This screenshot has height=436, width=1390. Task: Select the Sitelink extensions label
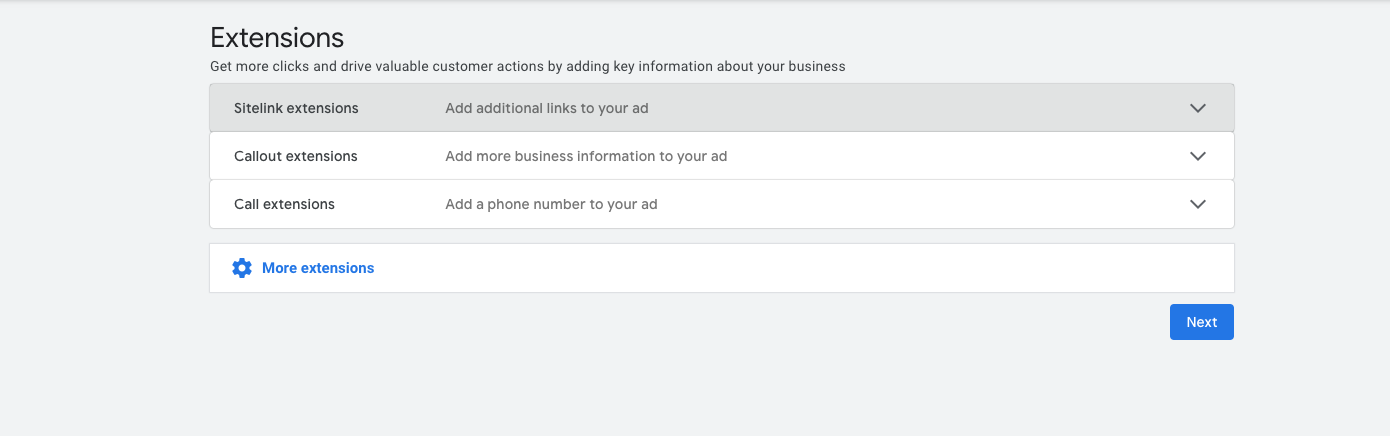click(x=296, y=108)
